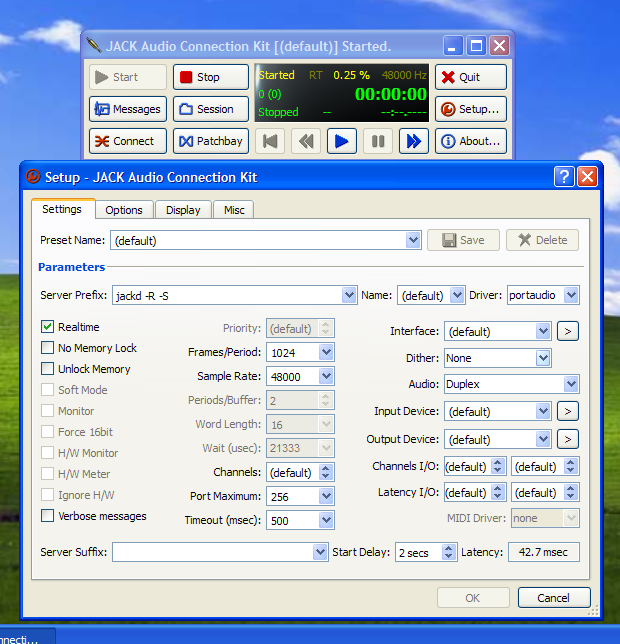Open the Messages window
Viewport: 620px width, 644px height.
pos(128,109)
